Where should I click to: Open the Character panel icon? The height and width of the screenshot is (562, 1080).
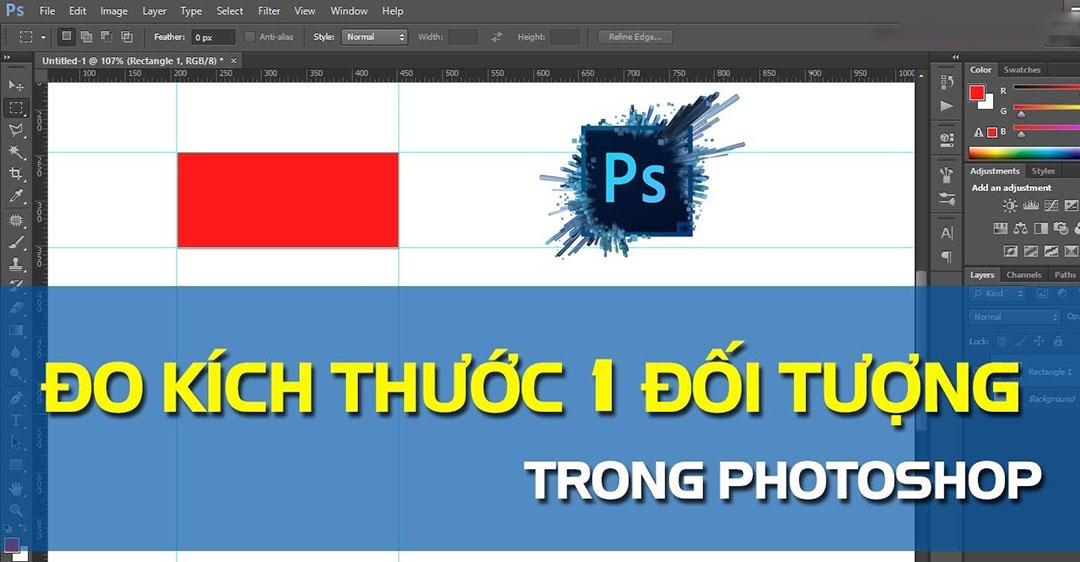click(947, 233)
